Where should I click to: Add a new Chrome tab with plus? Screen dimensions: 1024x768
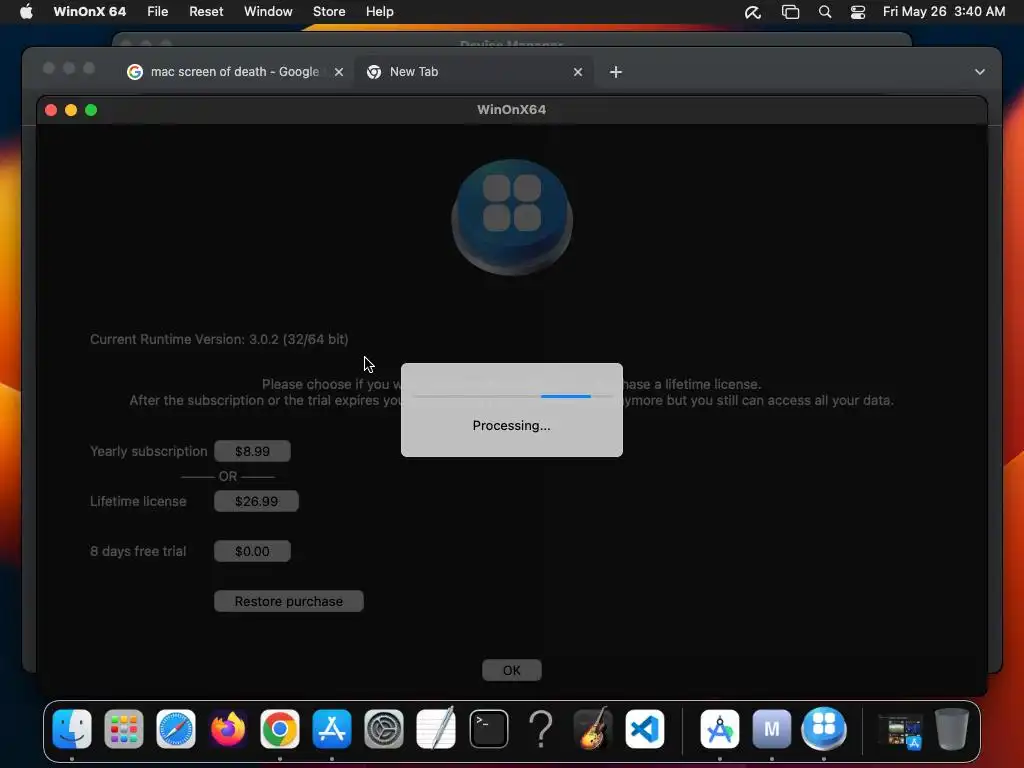tap(616, 72)
